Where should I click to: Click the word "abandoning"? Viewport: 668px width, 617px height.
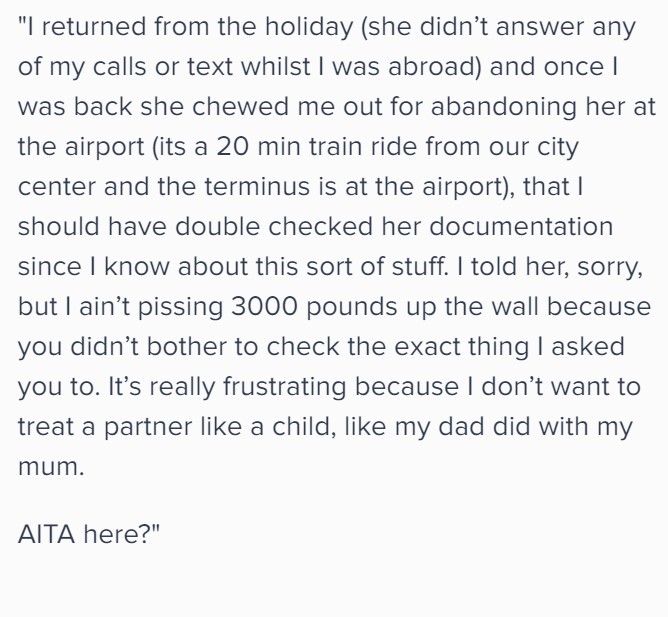(504, 107)
